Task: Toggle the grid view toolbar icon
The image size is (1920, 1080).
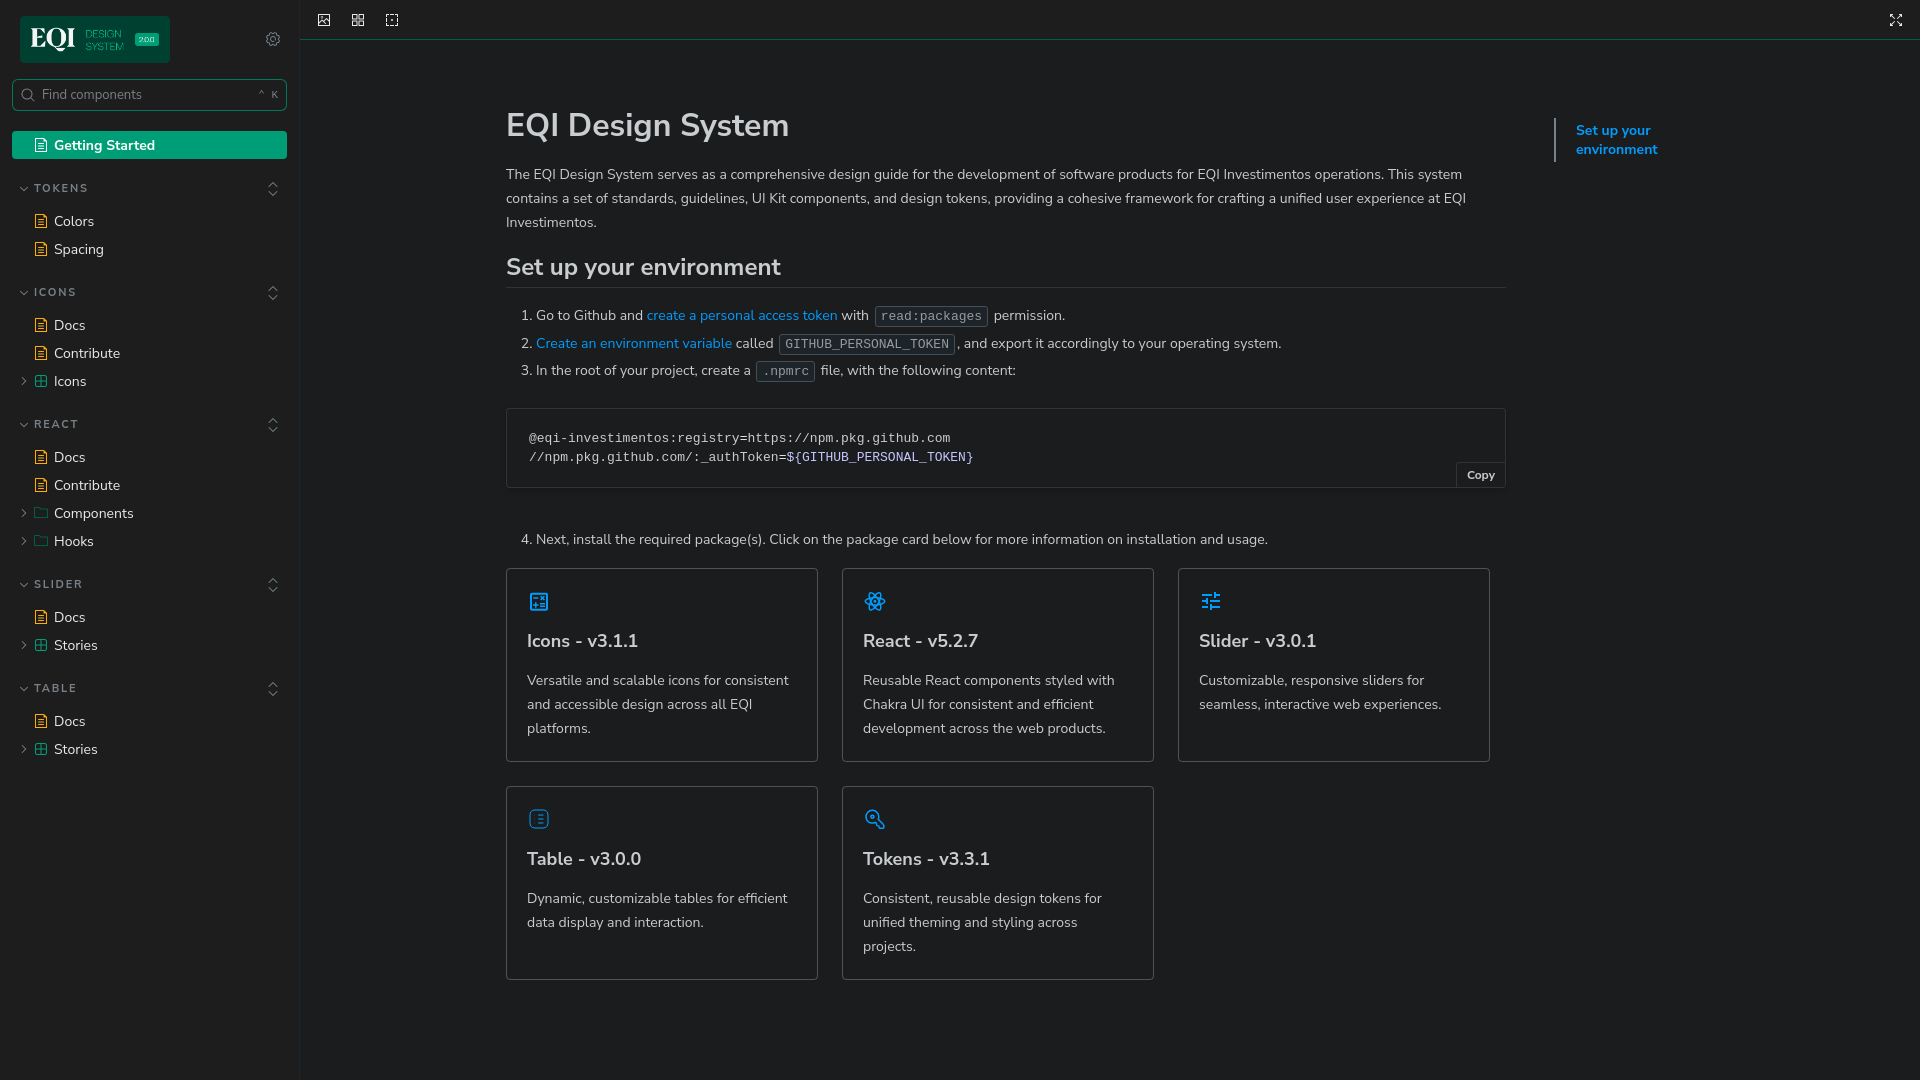Action: [358, 20]
